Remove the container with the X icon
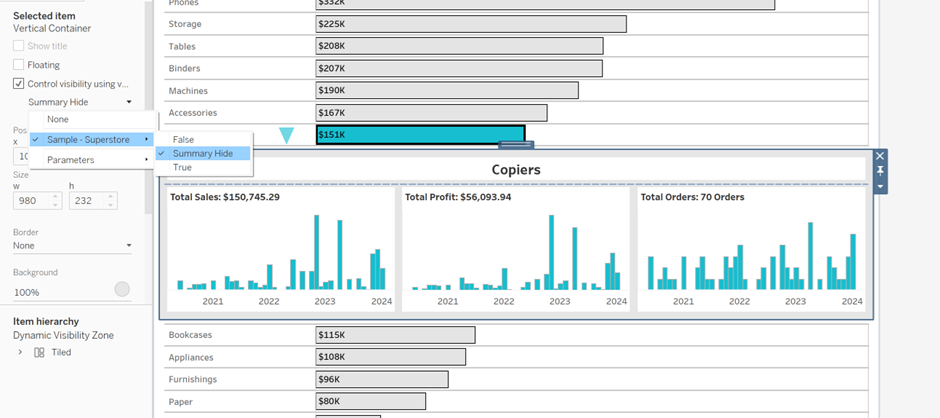Viewport: 940px width, 418px height. 880,156
